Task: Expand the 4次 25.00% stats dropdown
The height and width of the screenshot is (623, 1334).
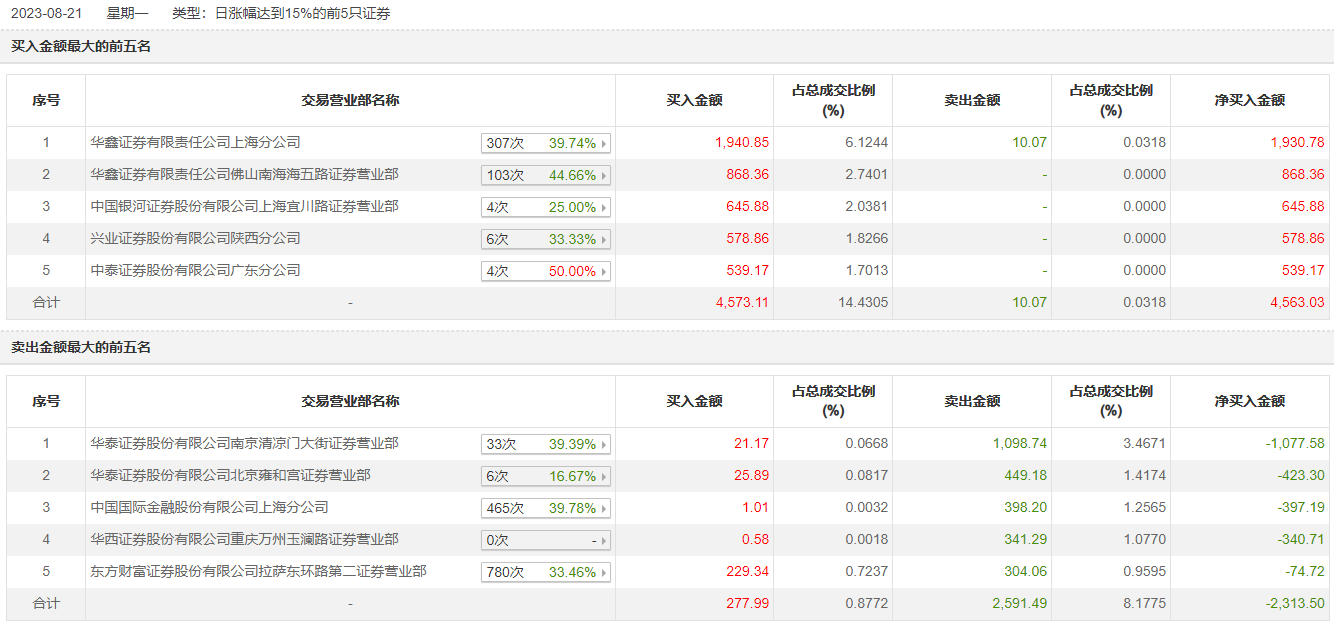Action: (x=546, y=207)
